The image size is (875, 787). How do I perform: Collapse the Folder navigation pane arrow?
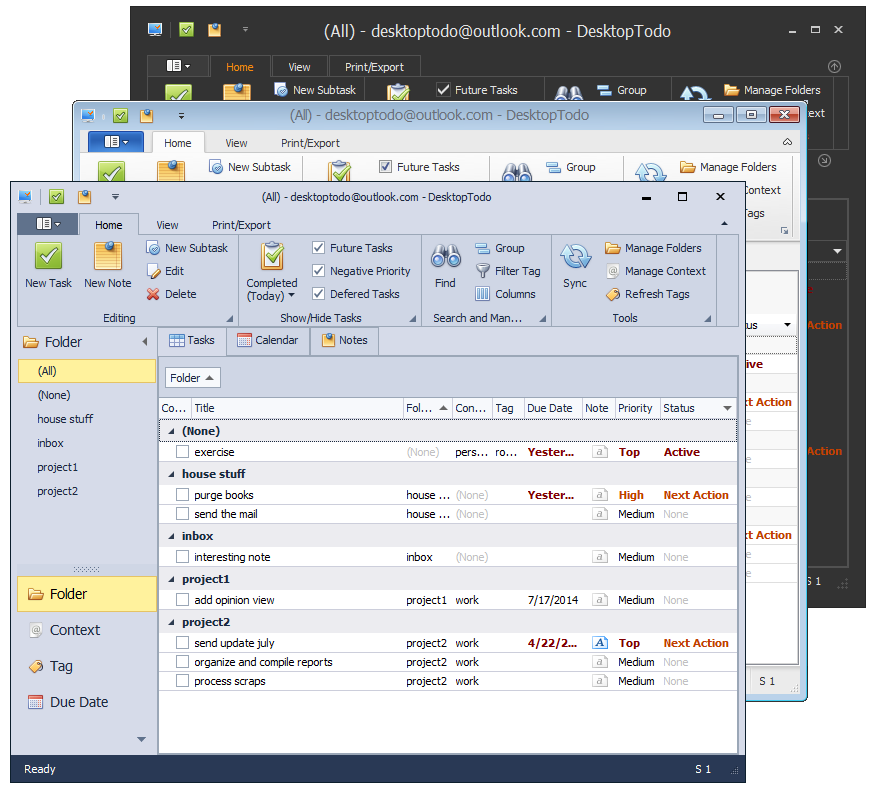(x=145, y=342)
